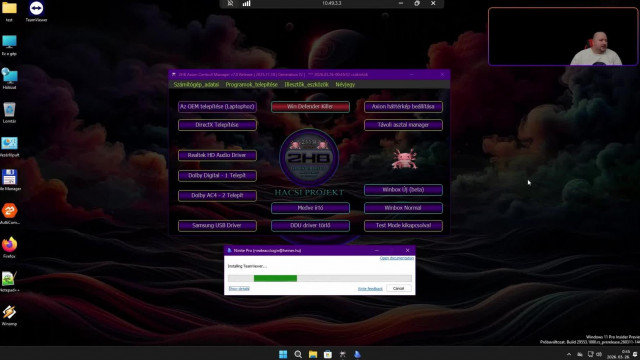Open the File Manager floppy disk icon
Image resolution: width=640 pixels, height=360 pixels.
click(x=9, y=180)
